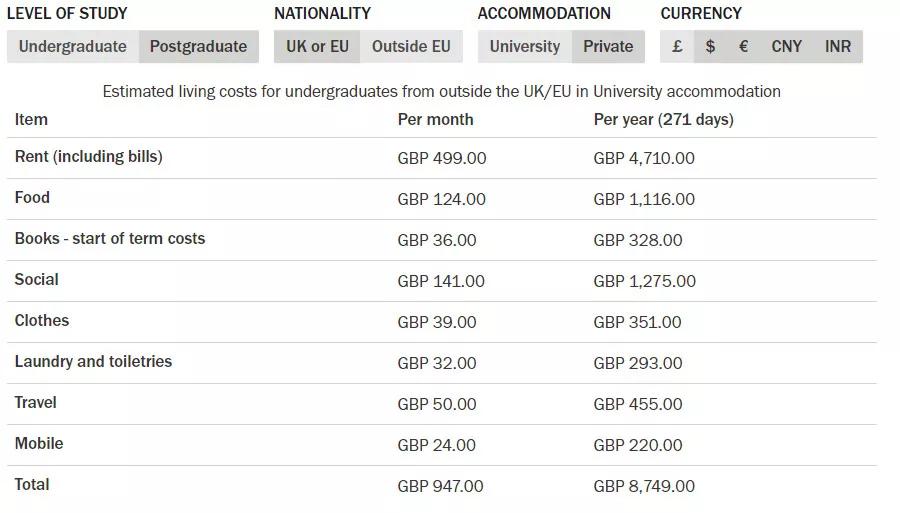Image resolution: width=900 pixels, height=513 pixels.
Task: Click the Laundry and toiletries row label
Action: pyautogui.click(x=93, y=362)
